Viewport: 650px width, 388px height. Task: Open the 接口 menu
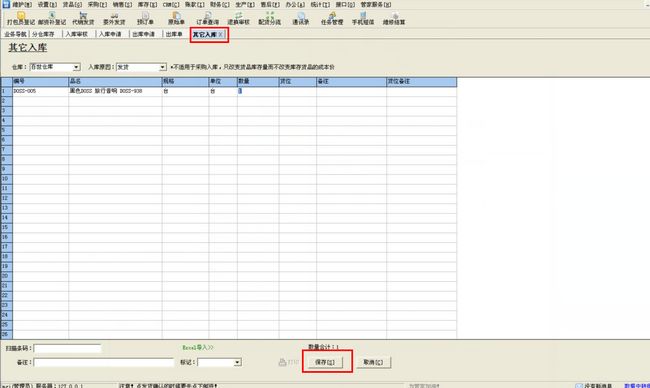[x=345, y=5]
